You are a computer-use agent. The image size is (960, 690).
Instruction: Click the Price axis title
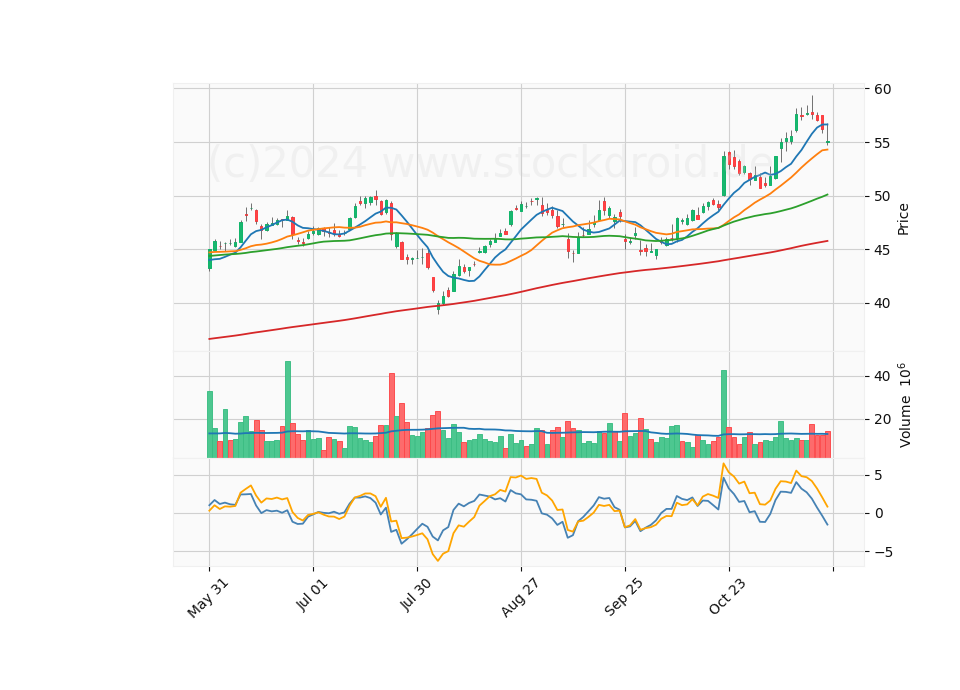pos(902,219)
